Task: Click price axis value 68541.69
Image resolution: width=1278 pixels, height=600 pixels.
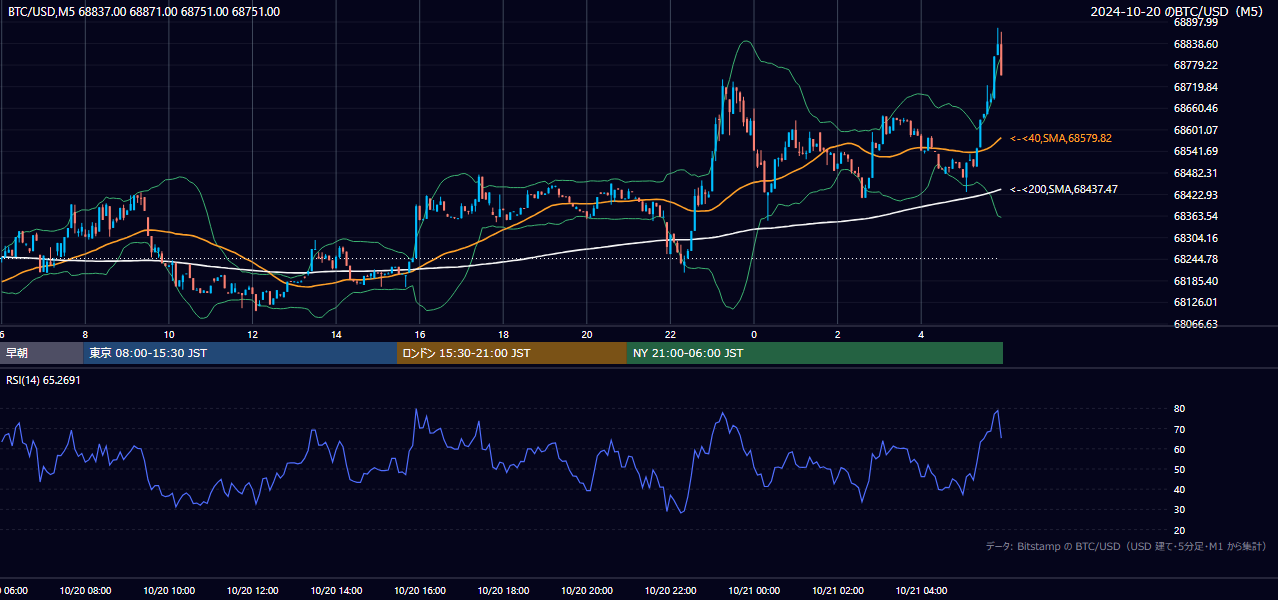Action: pos(1196,151)
